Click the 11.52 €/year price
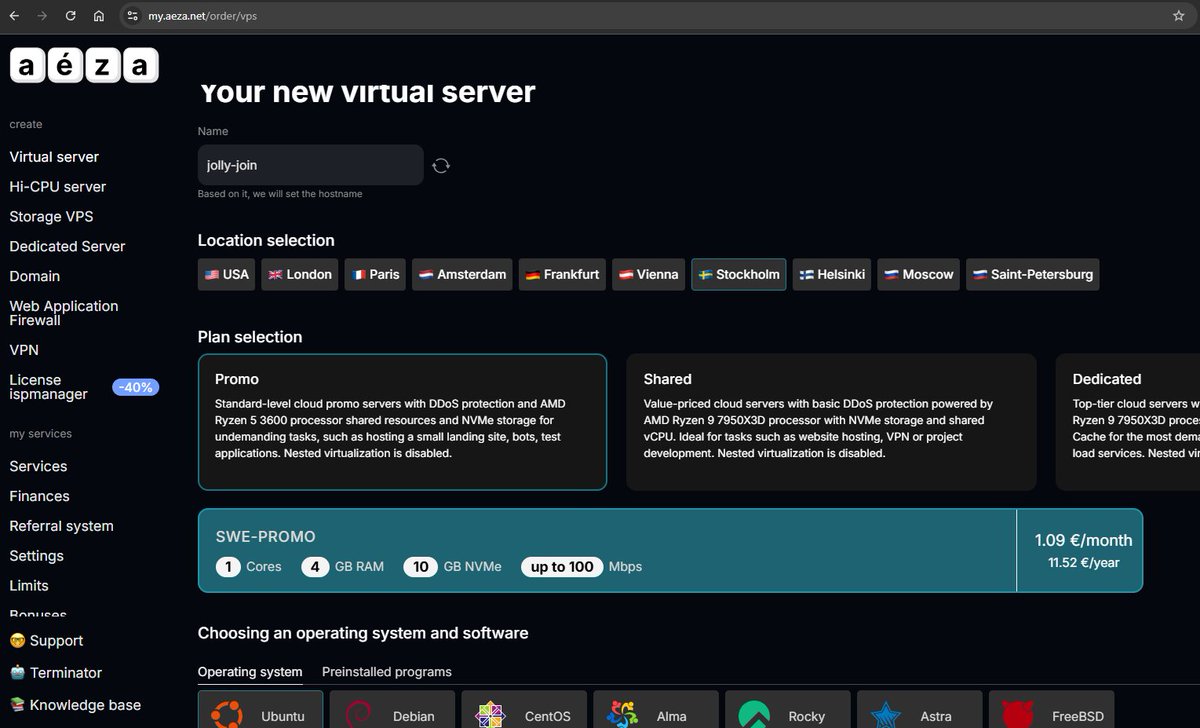 tap(1084, 563)
